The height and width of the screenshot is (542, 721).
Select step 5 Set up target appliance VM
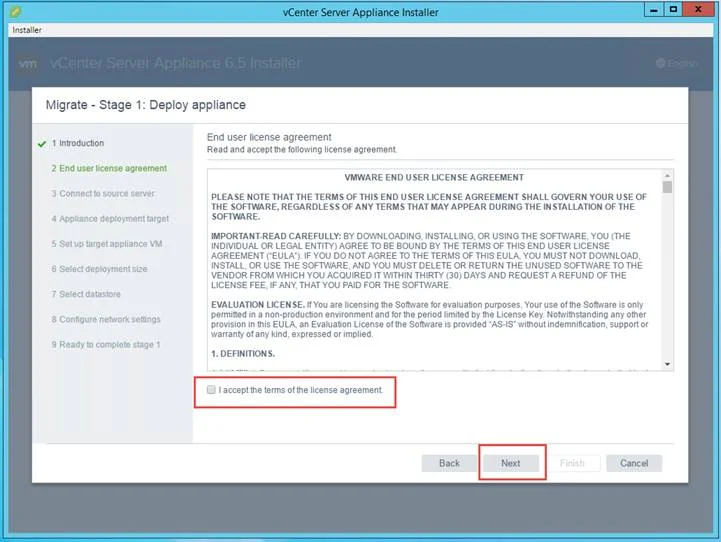(107, 244)
